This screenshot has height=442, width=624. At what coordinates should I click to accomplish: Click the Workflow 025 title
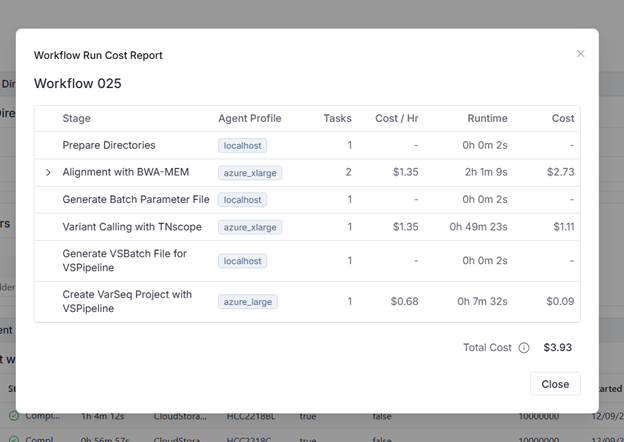point(78,83)
